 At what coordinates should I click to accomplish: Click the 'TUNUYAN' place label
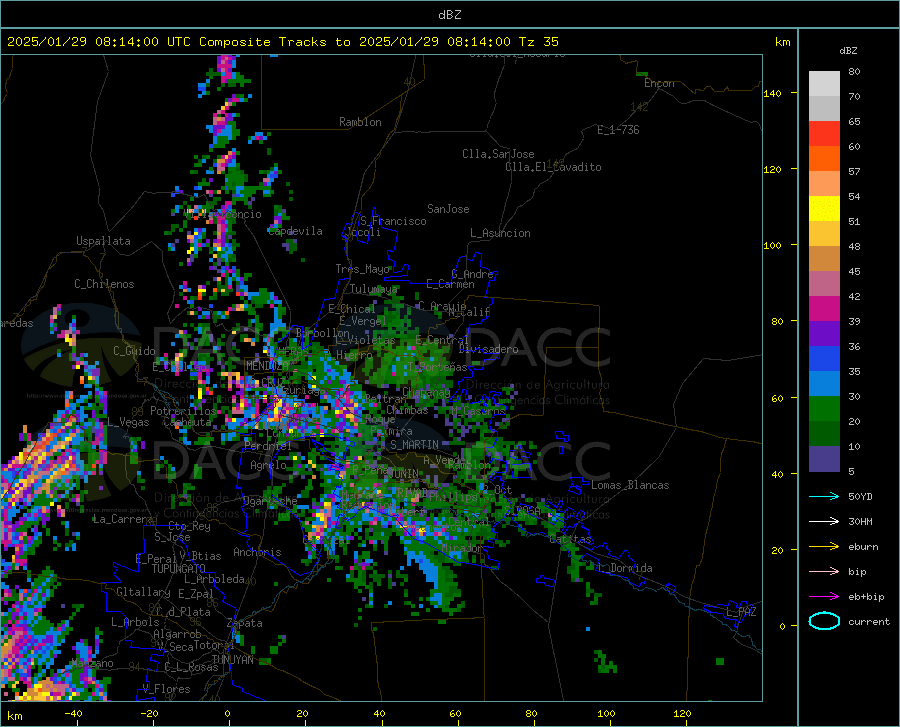pyautogui.click(x=232, y=660)
